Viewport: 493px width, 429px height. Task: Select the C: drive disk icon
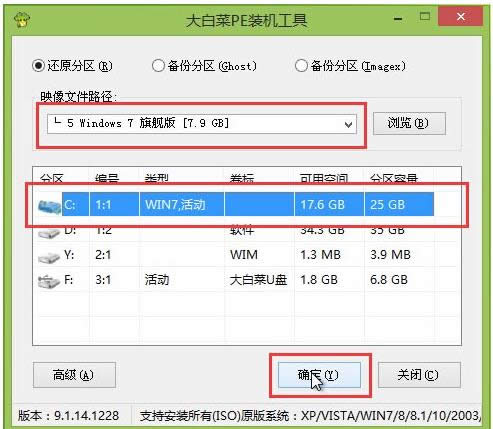49,205
